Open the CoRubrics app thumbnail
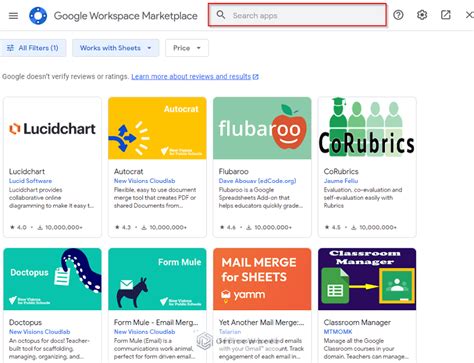The image size is (474, 363). pyautogui.click(x=367, y=128)
